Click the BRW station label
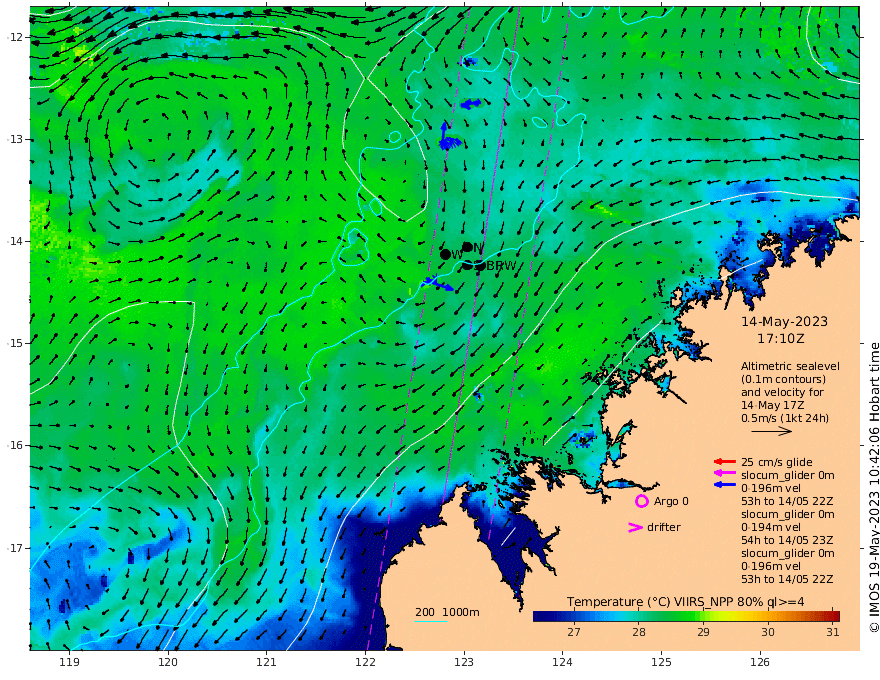 501,266
